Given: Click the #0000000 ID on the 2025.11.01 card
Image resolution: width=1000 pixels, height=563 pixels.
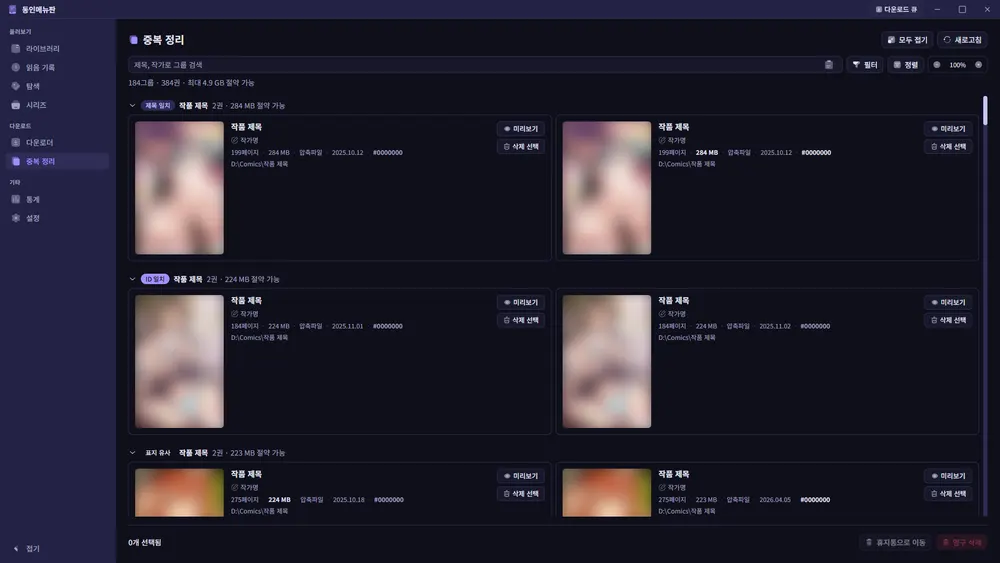Looking at the screenshot, I should pyautogui.click(x=388, y=326).
